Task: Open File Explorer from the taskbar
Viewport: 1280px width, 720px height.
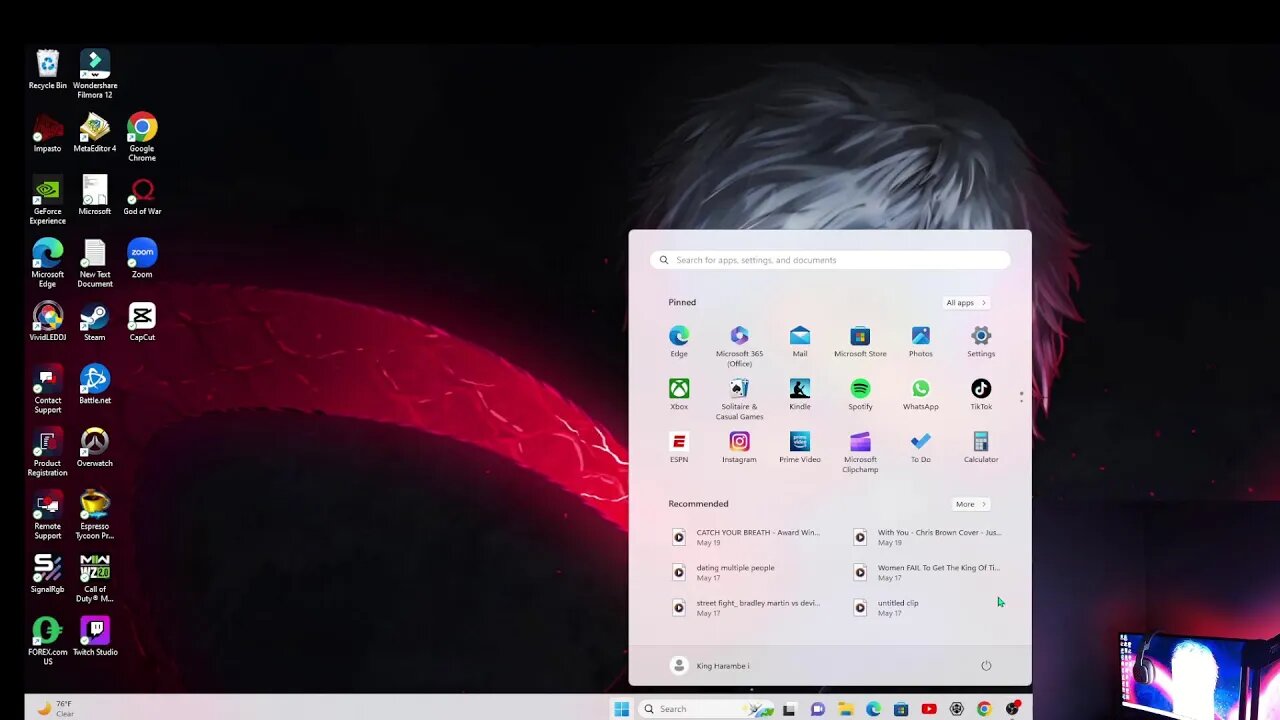Action: point(845,709)
